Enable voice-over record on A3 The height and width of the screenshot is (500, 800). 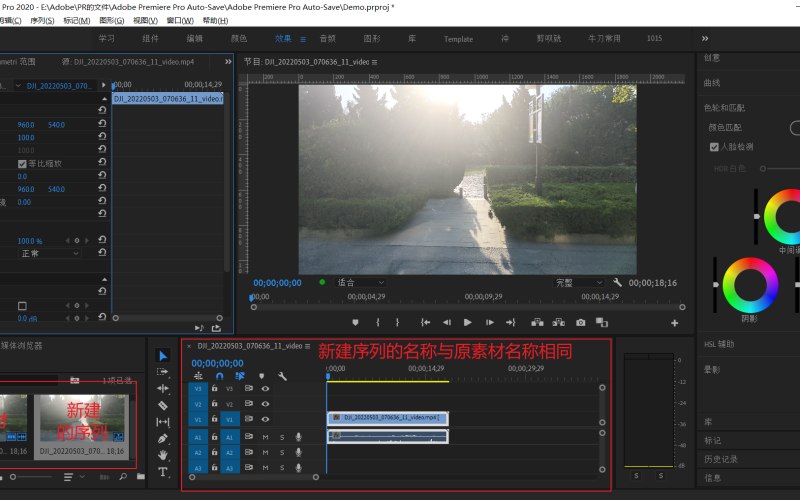(x=298, y=467)
